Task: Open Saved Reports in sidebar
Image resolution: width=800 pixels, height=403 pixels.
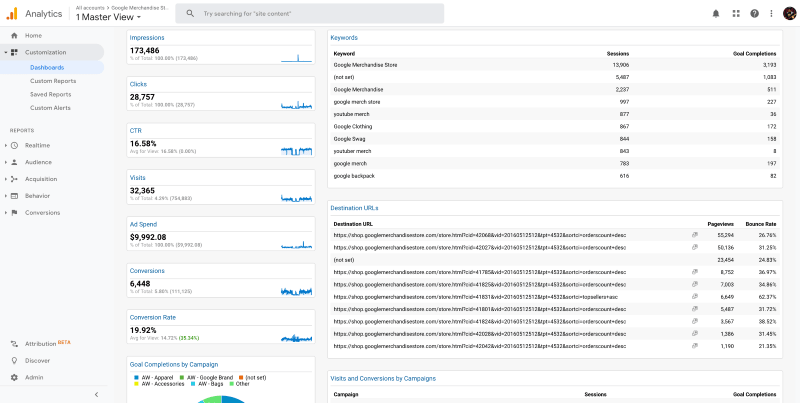Action: point(51,94)
